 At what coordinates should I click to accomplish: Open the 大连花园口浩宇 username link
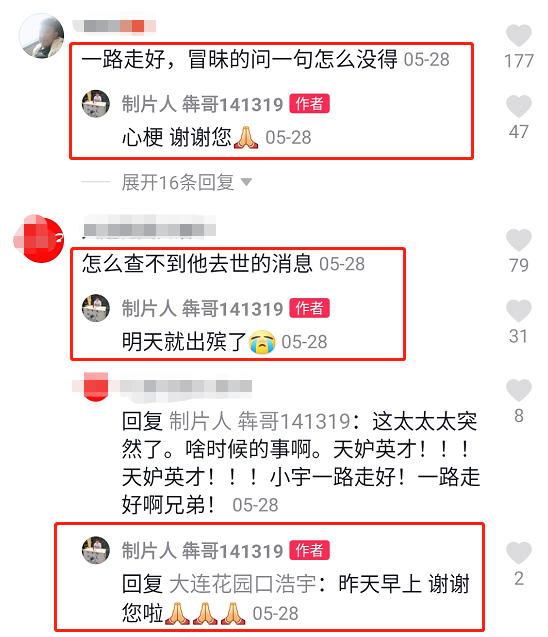pyautogui.click(x=243, y=584)
